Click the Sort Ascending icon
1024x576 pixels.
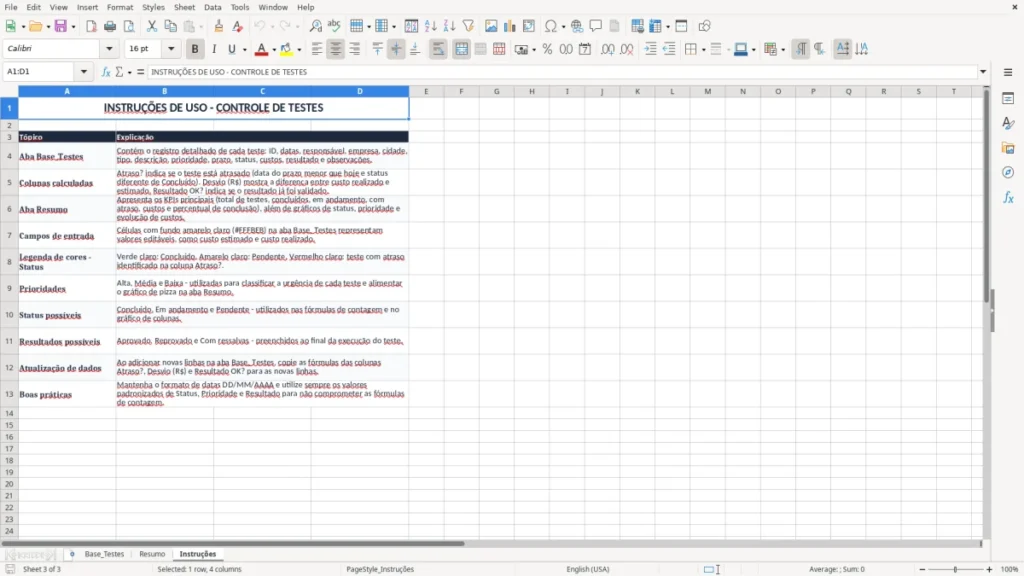(x=430, y=26)
